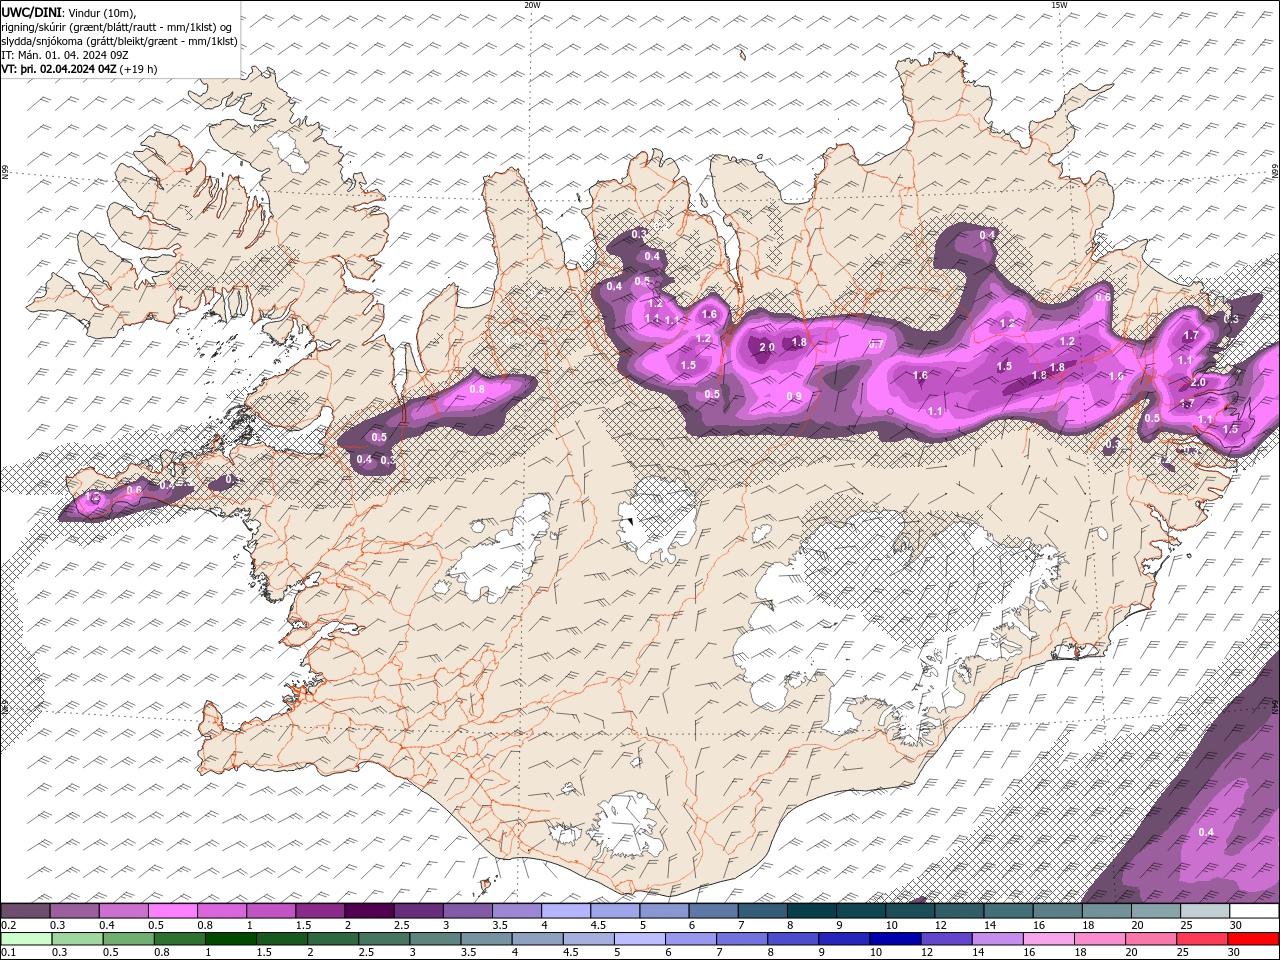This screenshot has height=960, width=1280.
Task: Click the "20W" longitude label
Action: (533, 5)
